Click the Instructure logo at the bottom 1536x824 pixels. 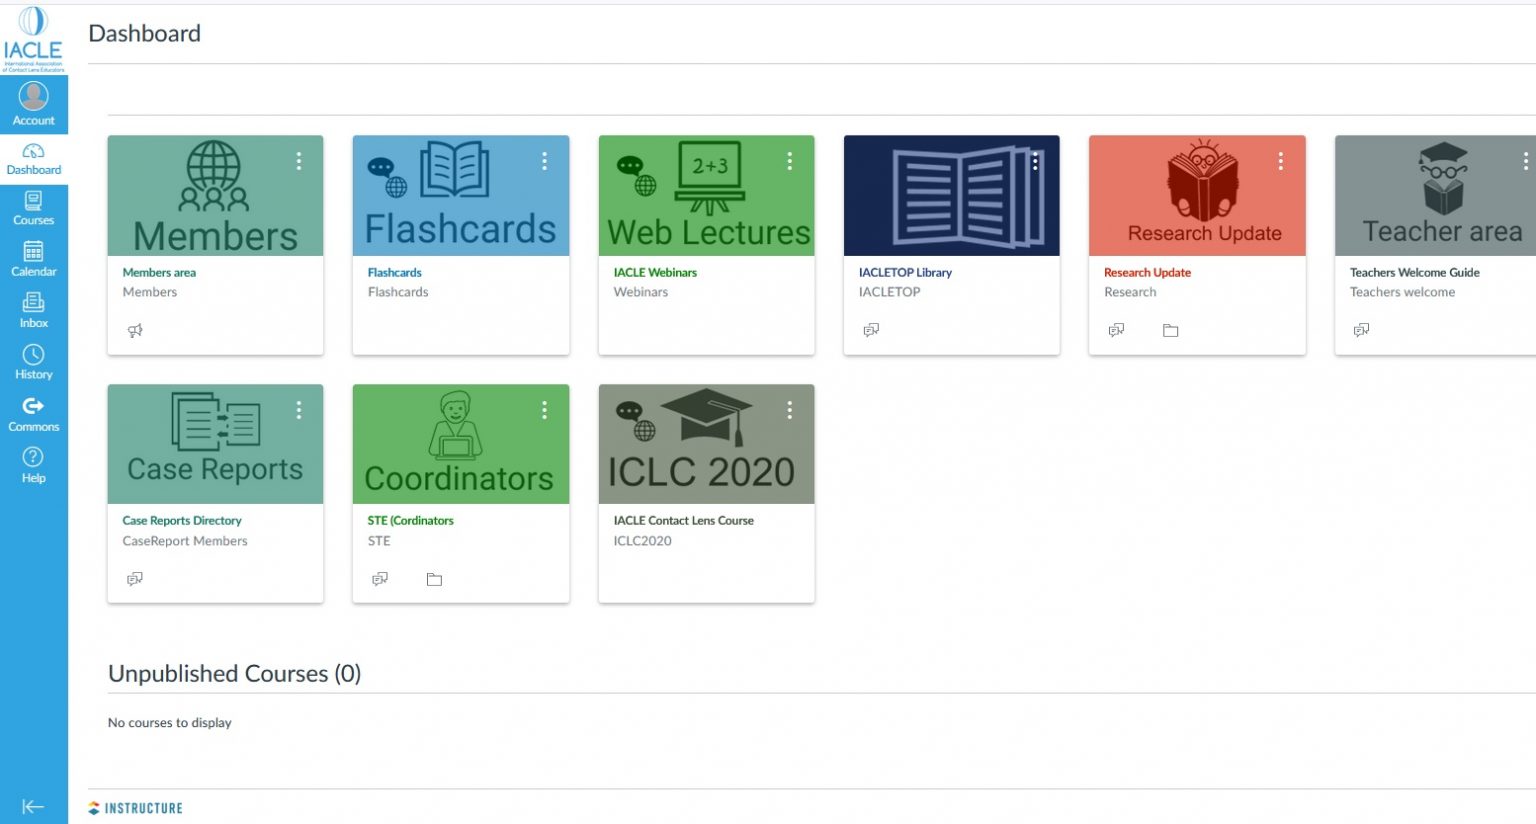(136, 808)
